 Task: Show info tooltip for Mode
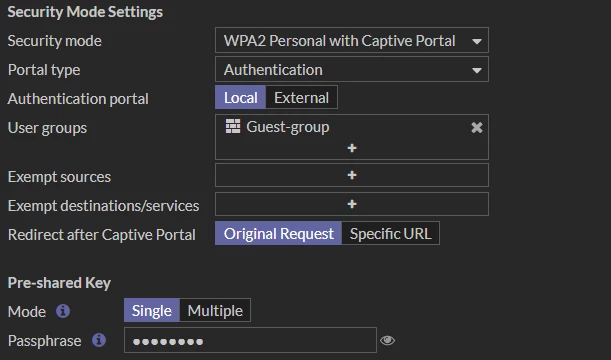[x=63, y=311]
